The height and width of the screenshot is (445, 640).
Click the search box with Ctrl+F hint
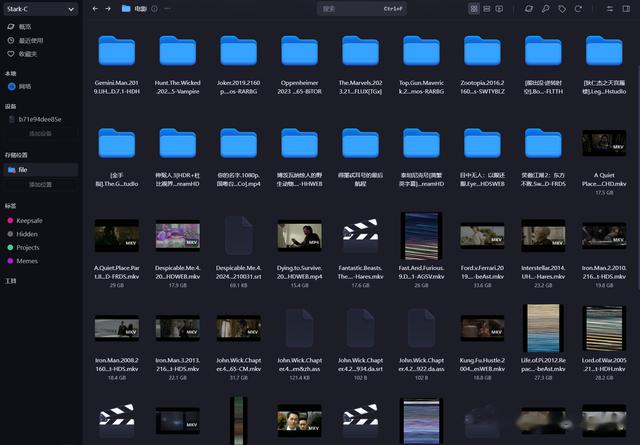362,9
